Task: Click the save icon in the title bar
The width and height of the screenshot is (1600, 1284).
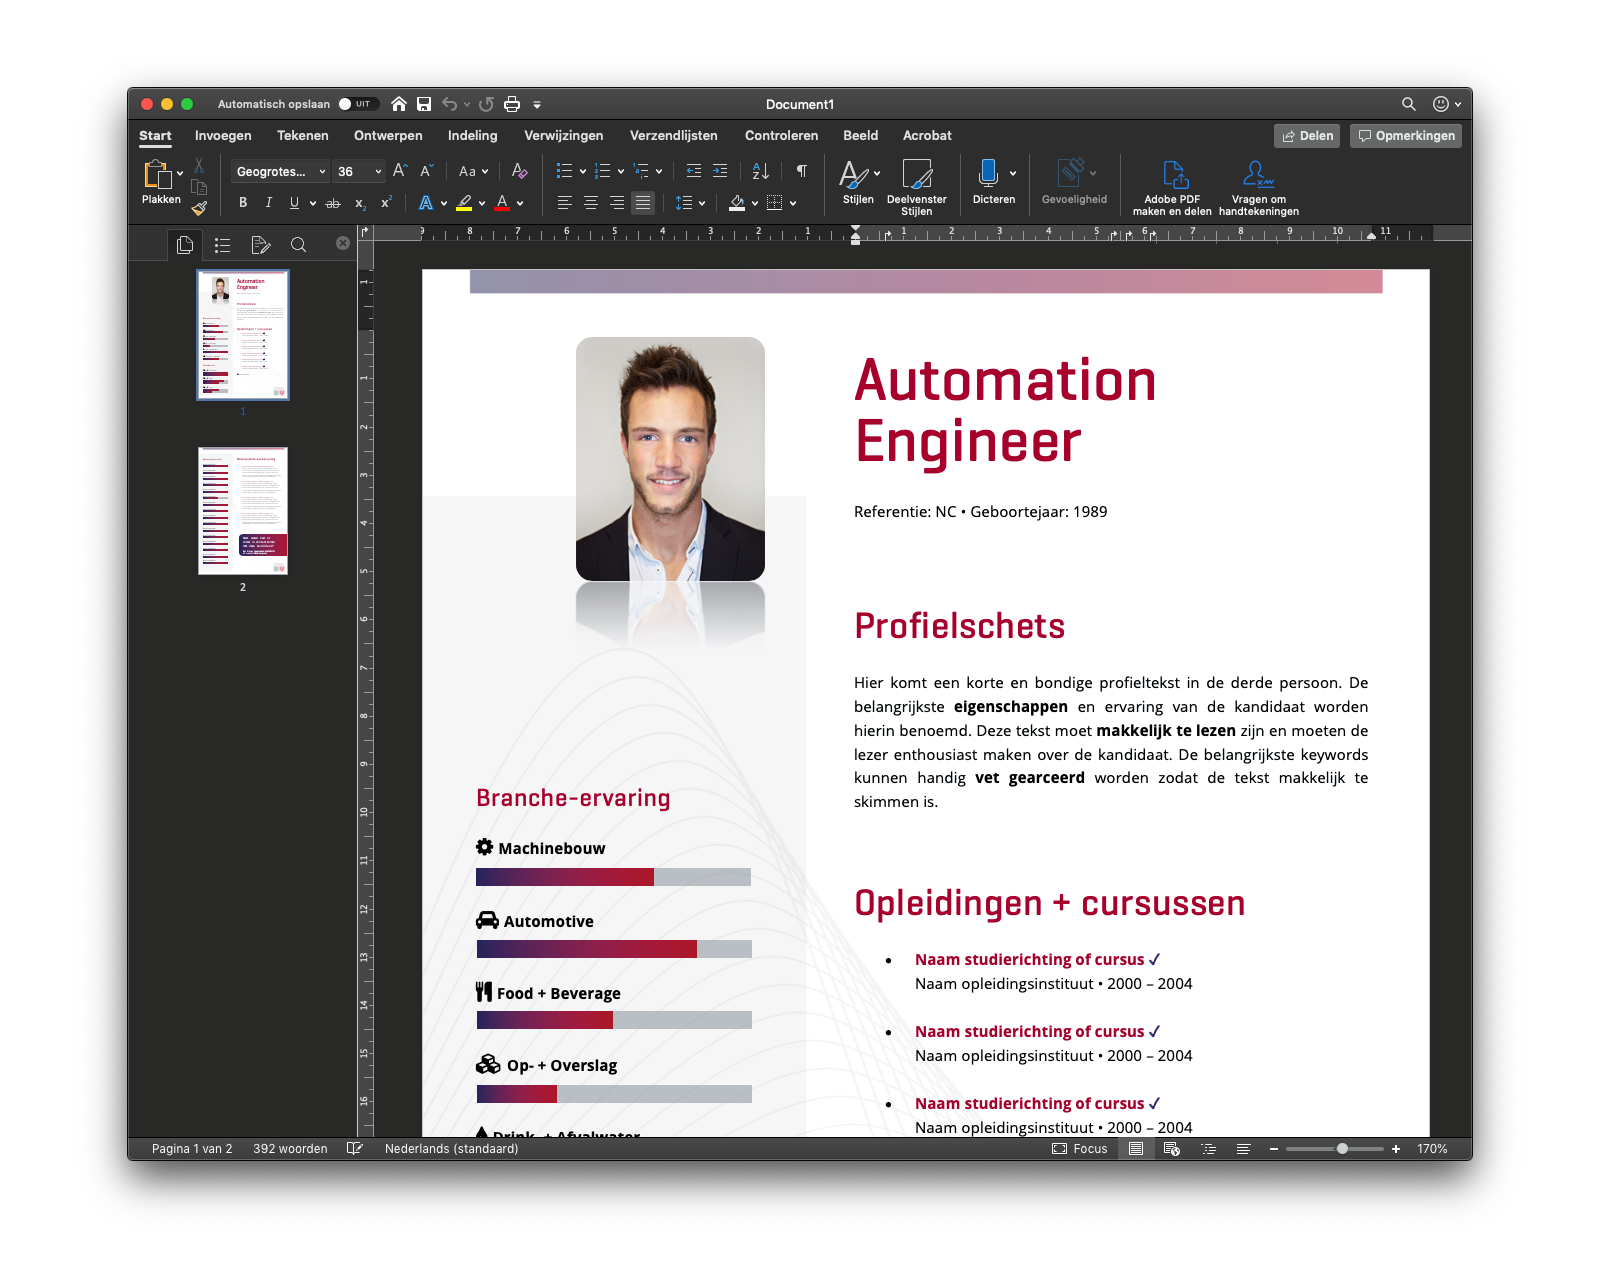Action: [424, 104]
